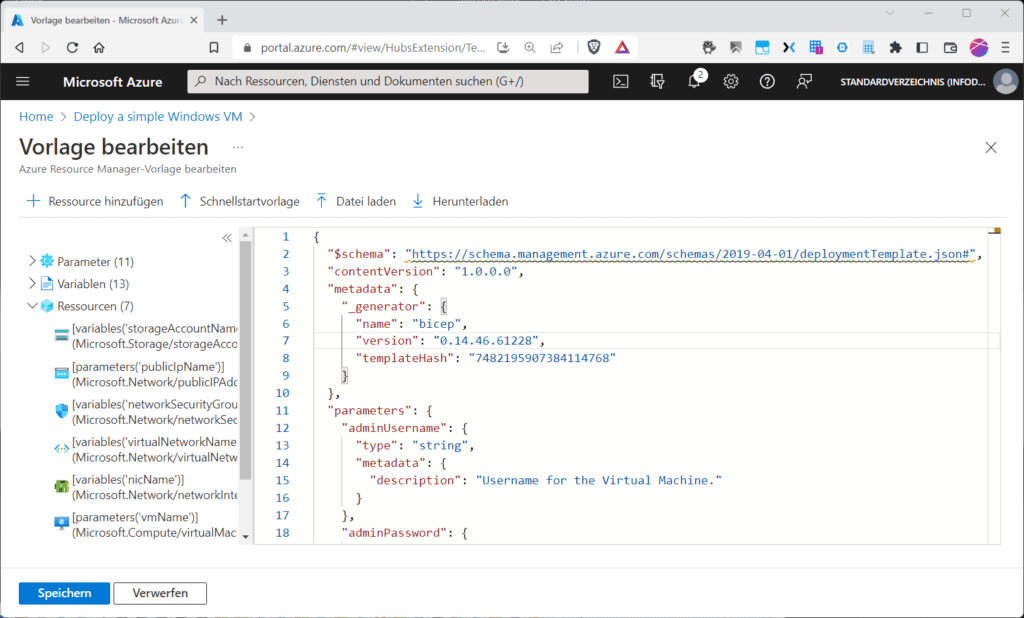Open the browser extensions puzzle icon
The width and height of the screenshot is (1024, 618).
point(895,48)
